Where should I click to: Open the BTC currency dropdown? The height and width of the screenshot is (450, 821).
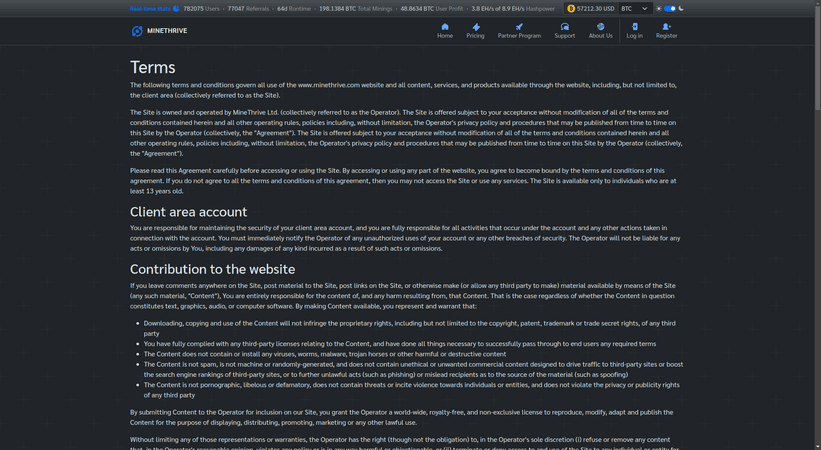(x=634, y=8)
